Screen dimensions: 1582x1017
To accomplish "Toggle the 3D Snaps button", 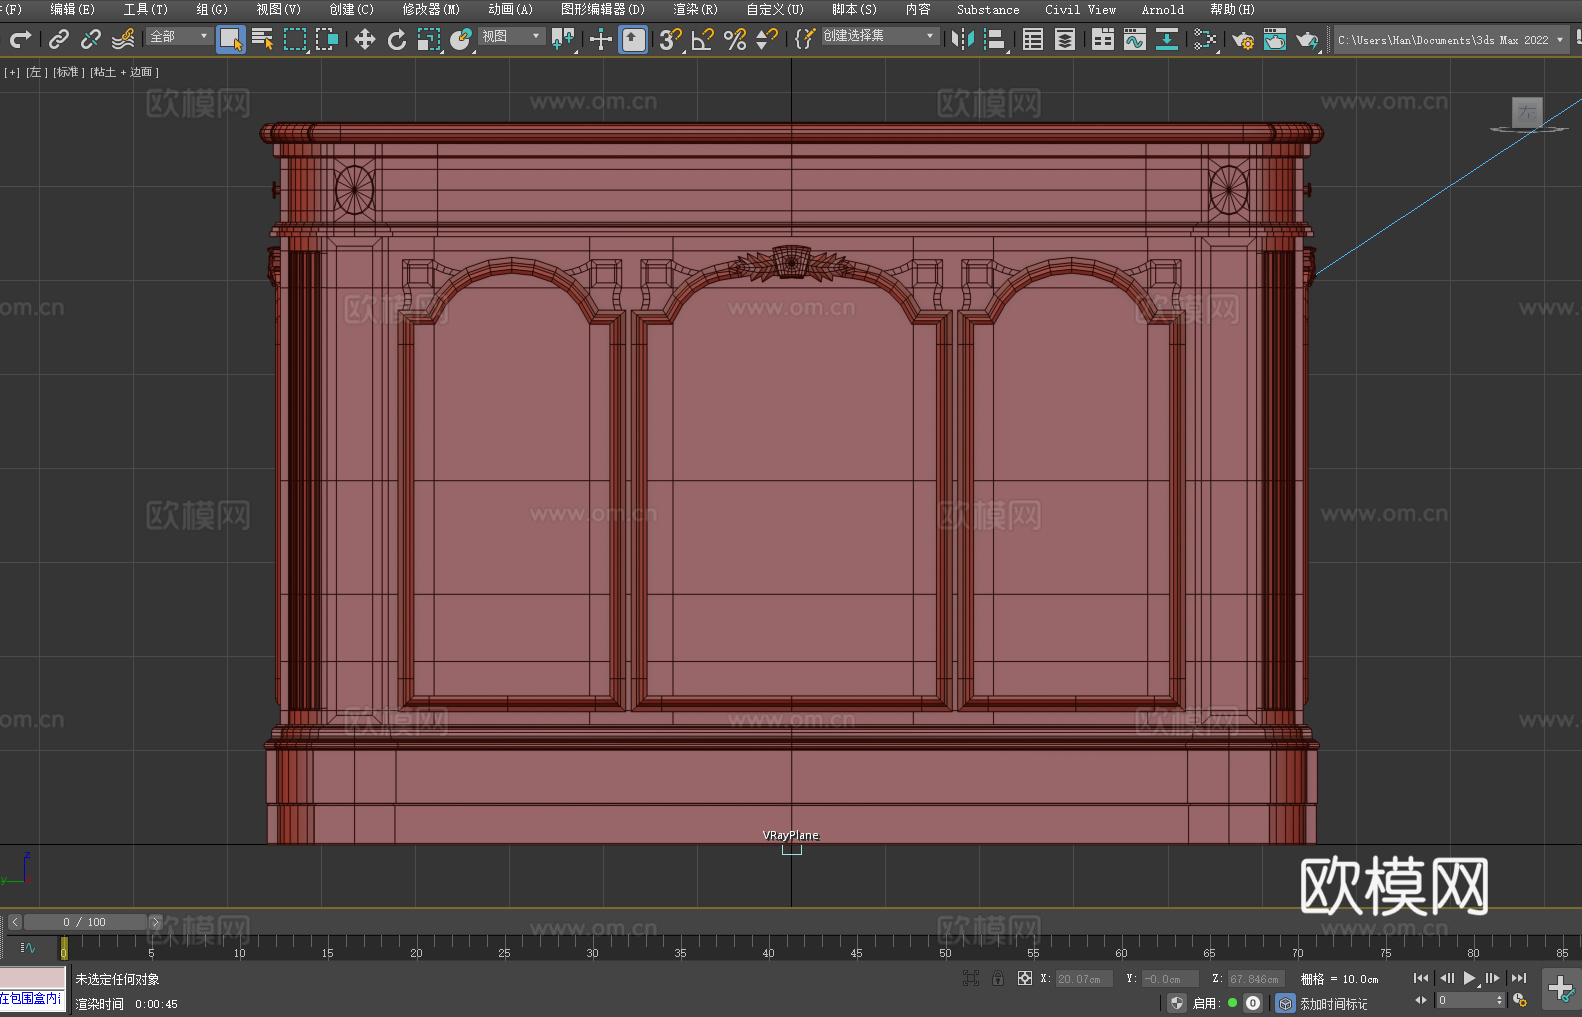I will pyautogui.click(x=671, y=39).
